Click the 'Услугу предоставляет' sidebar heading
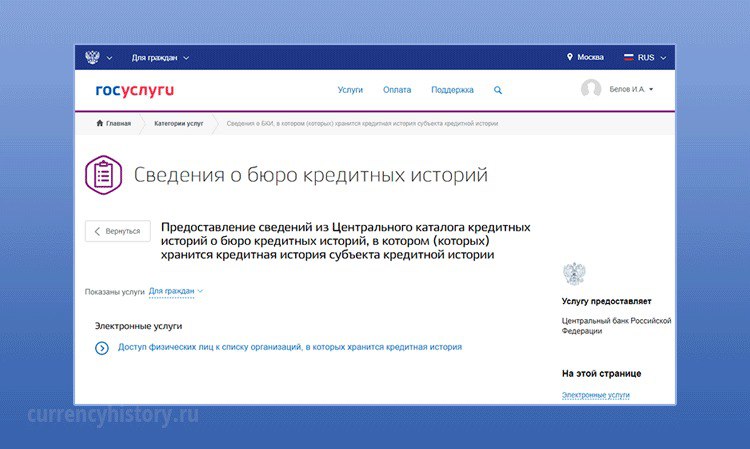Screen dimensions: 750x449 point(607,301)
